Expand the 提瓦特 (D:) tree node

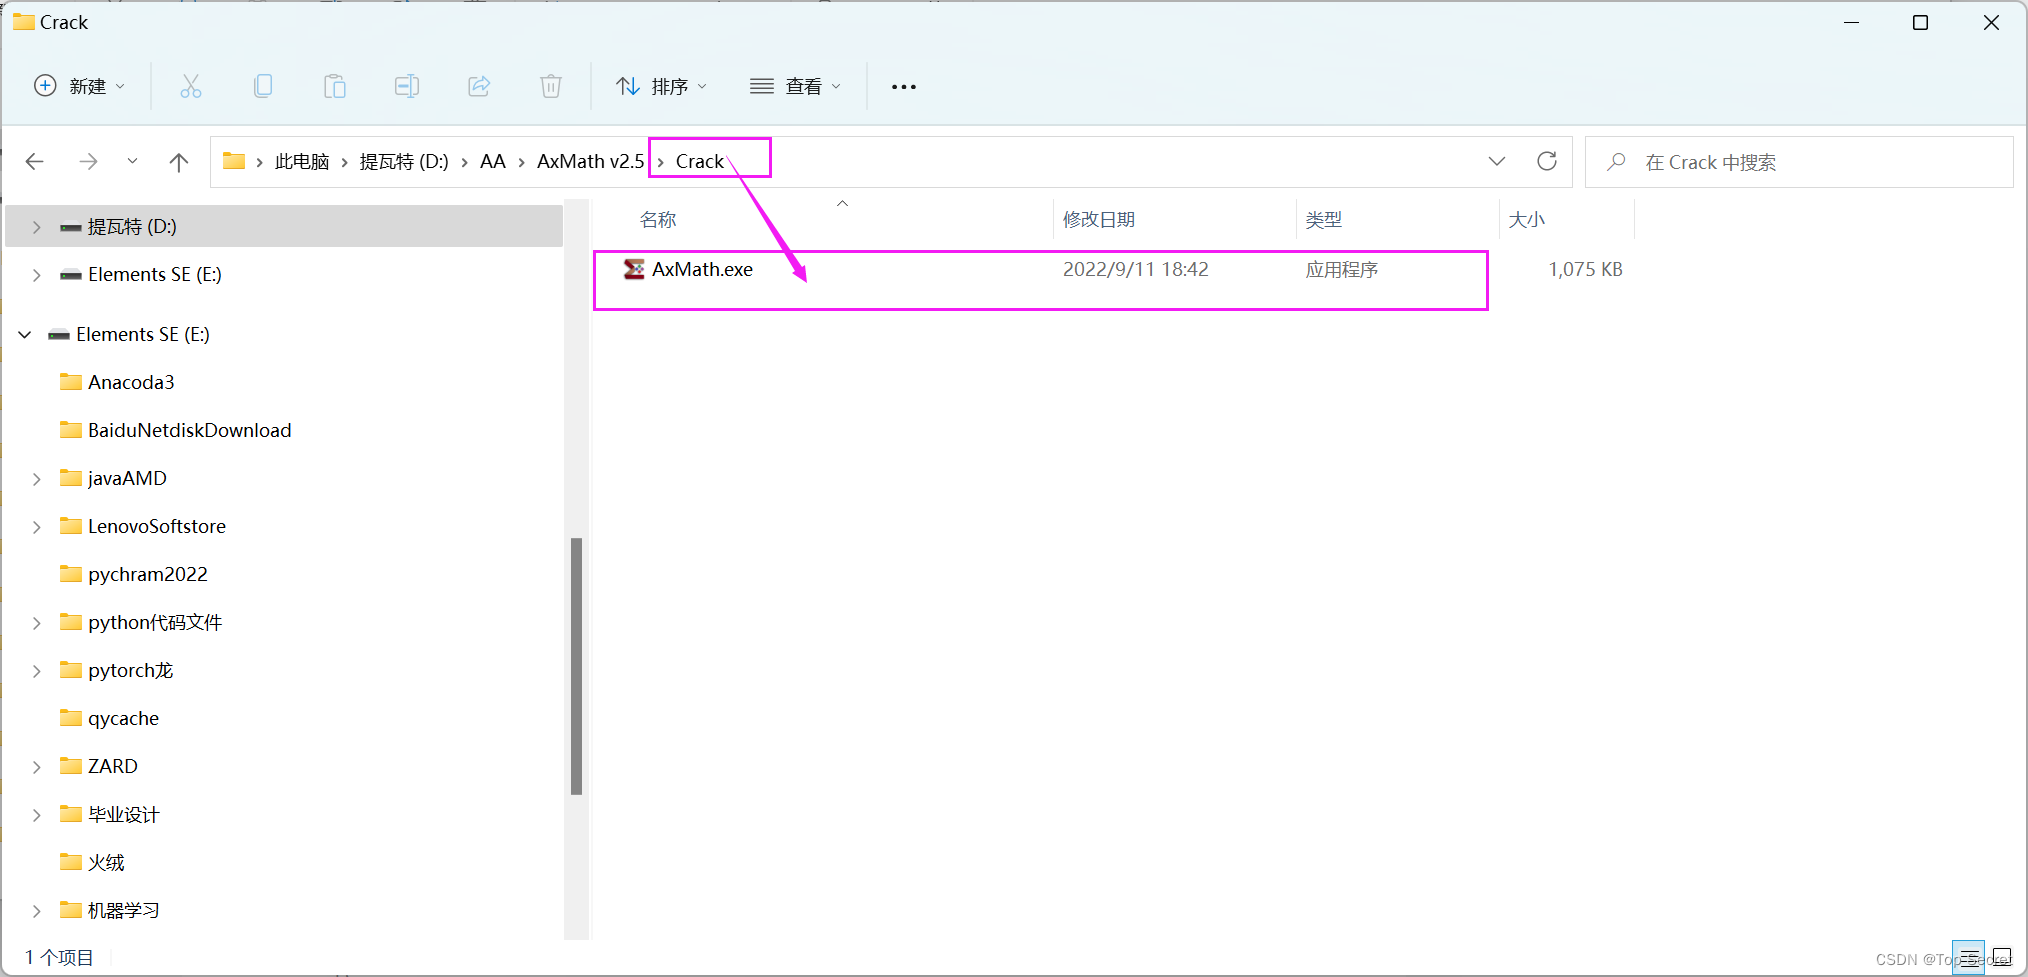(x=37, y=227)
